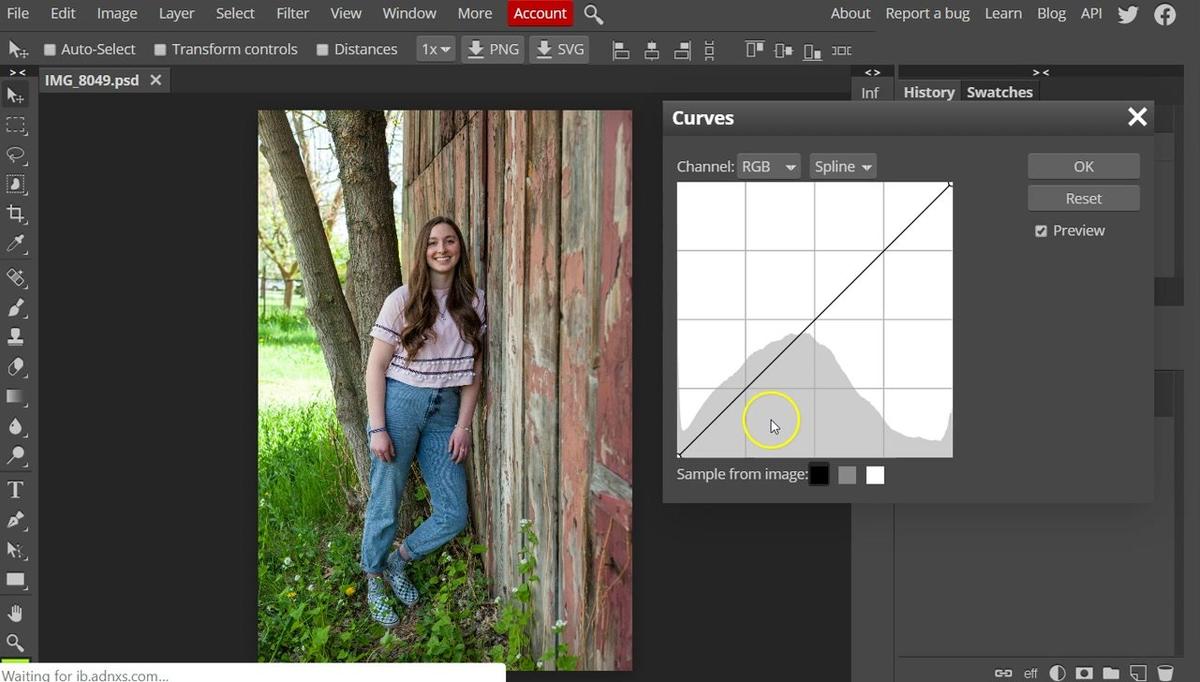Click OK in Curves dialog
Image resolution: width=1200 pixels, height=682 pixels.
click(x=1084, y=167)
